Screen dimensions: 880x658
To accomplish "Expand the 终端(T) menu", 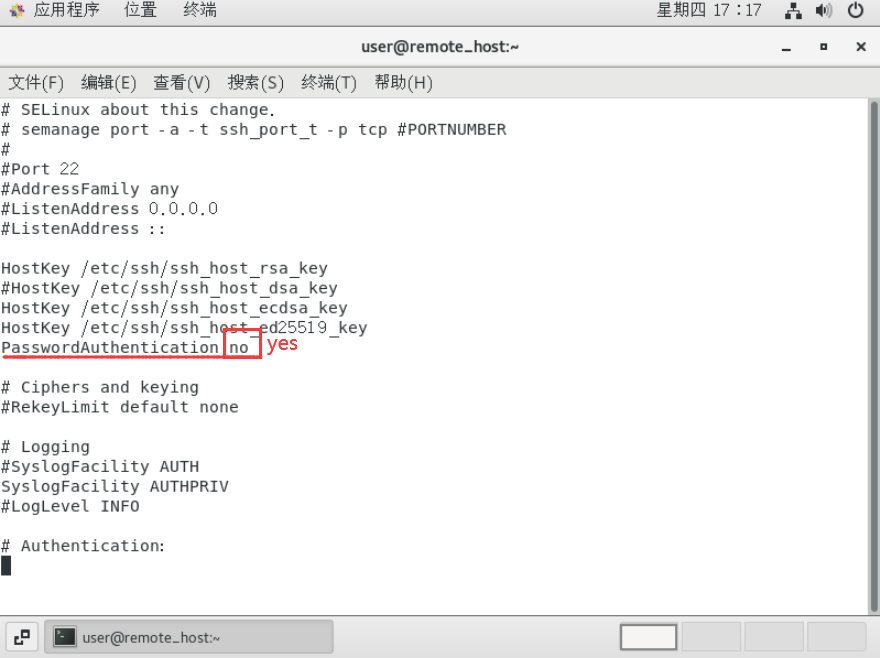I will [x=329, y=83].
